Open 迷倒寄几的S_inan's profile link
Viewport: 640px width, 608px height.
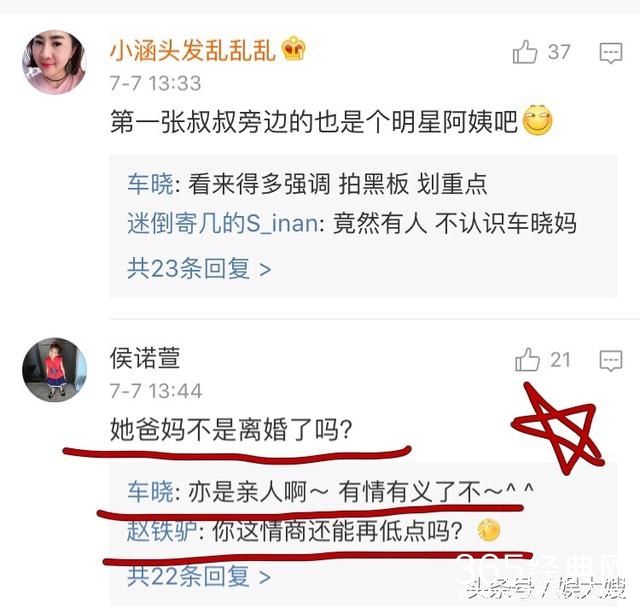pyautogui.click(x=222, y=223)
